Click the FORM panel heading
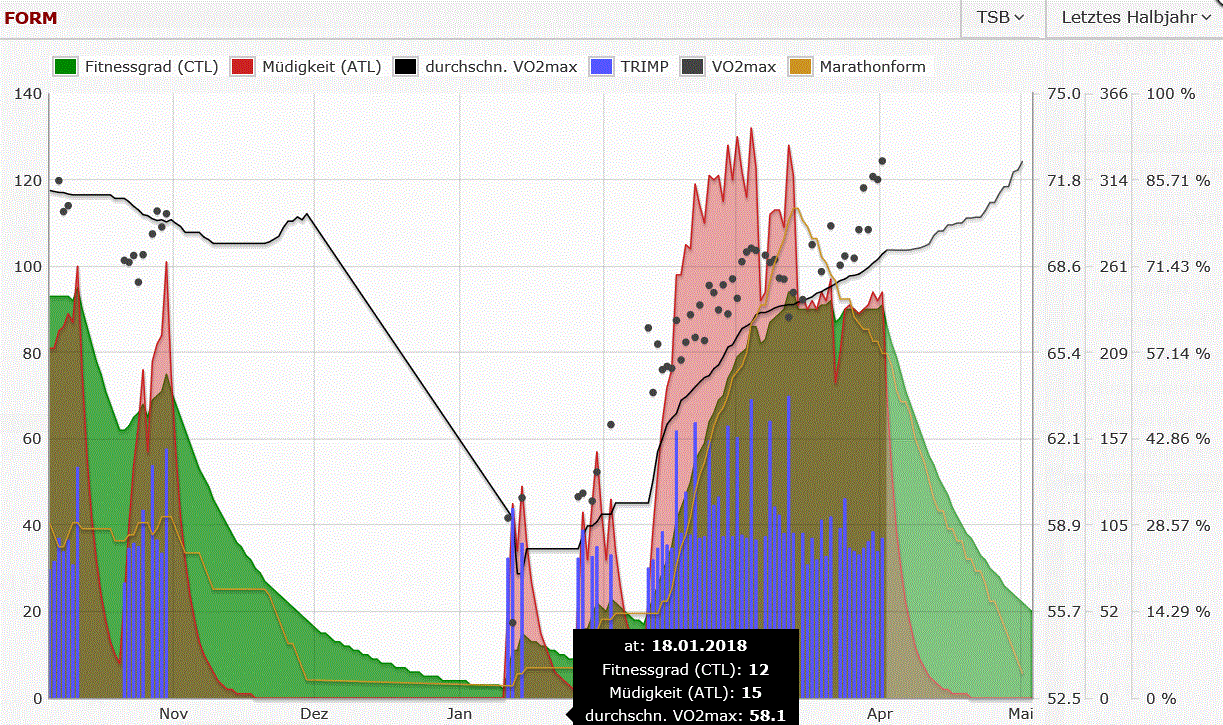The height and width of the screenshot is (725, 1223). coord(31,18)
